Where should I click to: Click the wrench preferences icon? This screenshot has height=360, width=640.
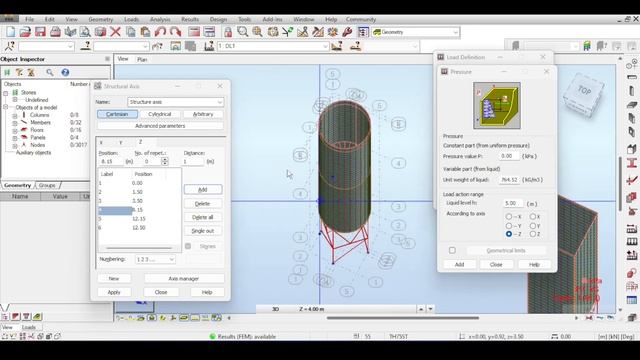347,32
